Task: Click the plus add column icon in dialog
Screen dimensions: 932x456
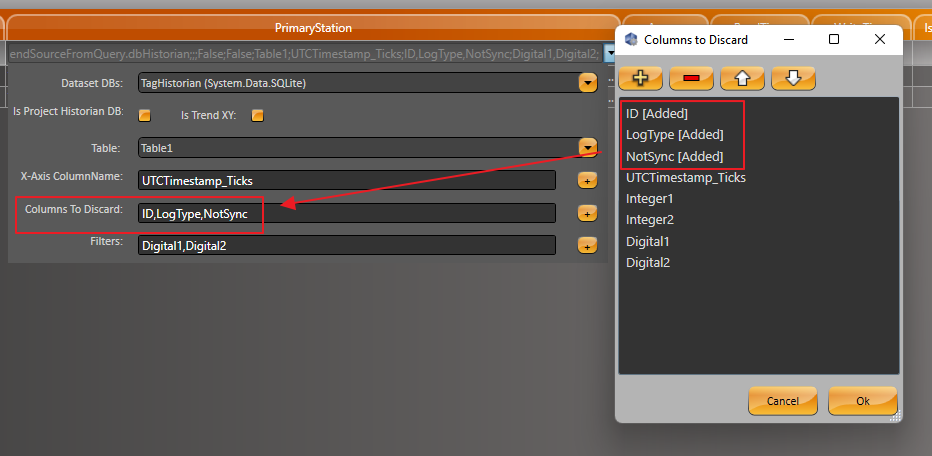Action: [640, 77]
